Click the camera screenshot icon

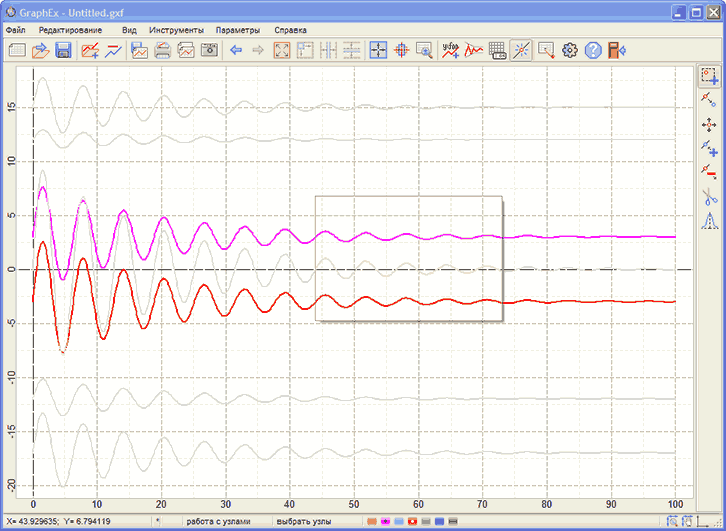209,50
